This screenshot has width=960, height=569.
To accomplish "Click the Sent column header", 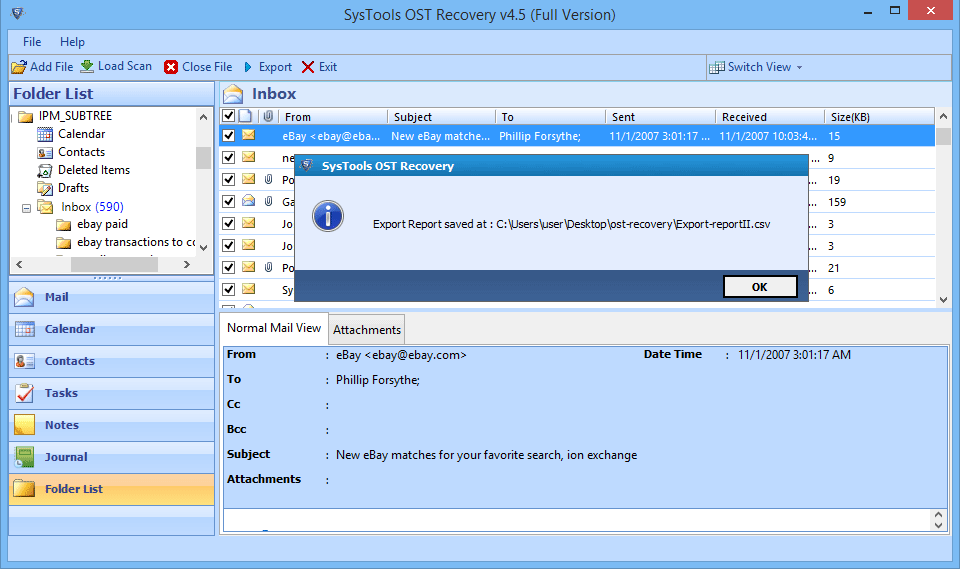I will tap(660, 116).
